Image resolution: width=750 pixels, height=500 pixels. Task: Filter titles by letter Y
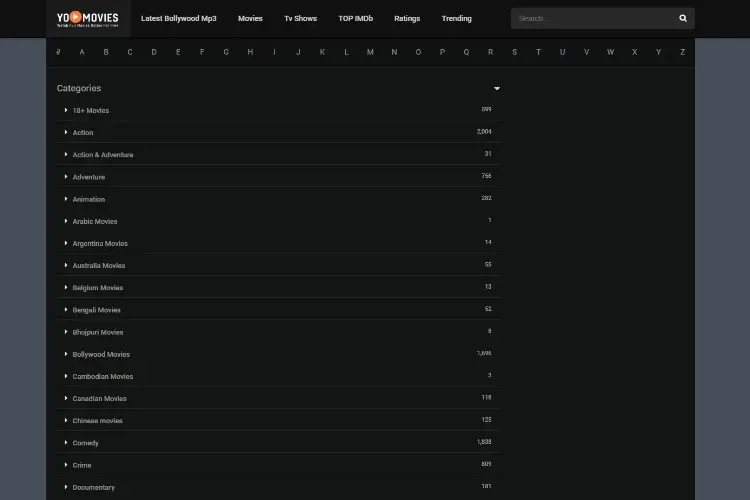(659, 52)
